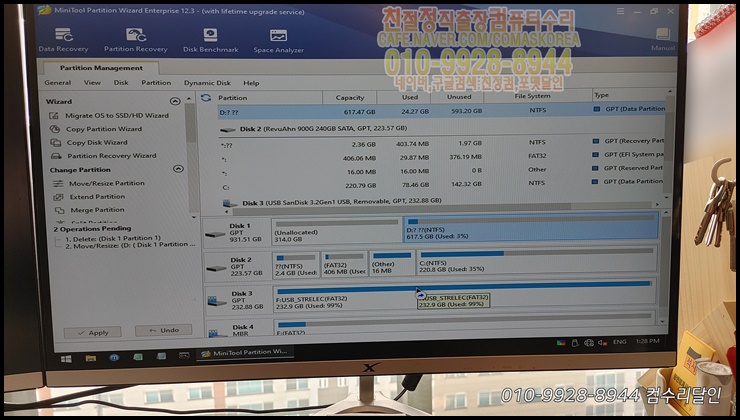The width and height of the screenshot is (740, 420).
Task: Open the Partition Recovery Wizard
Action: click(x=111, y=156)
